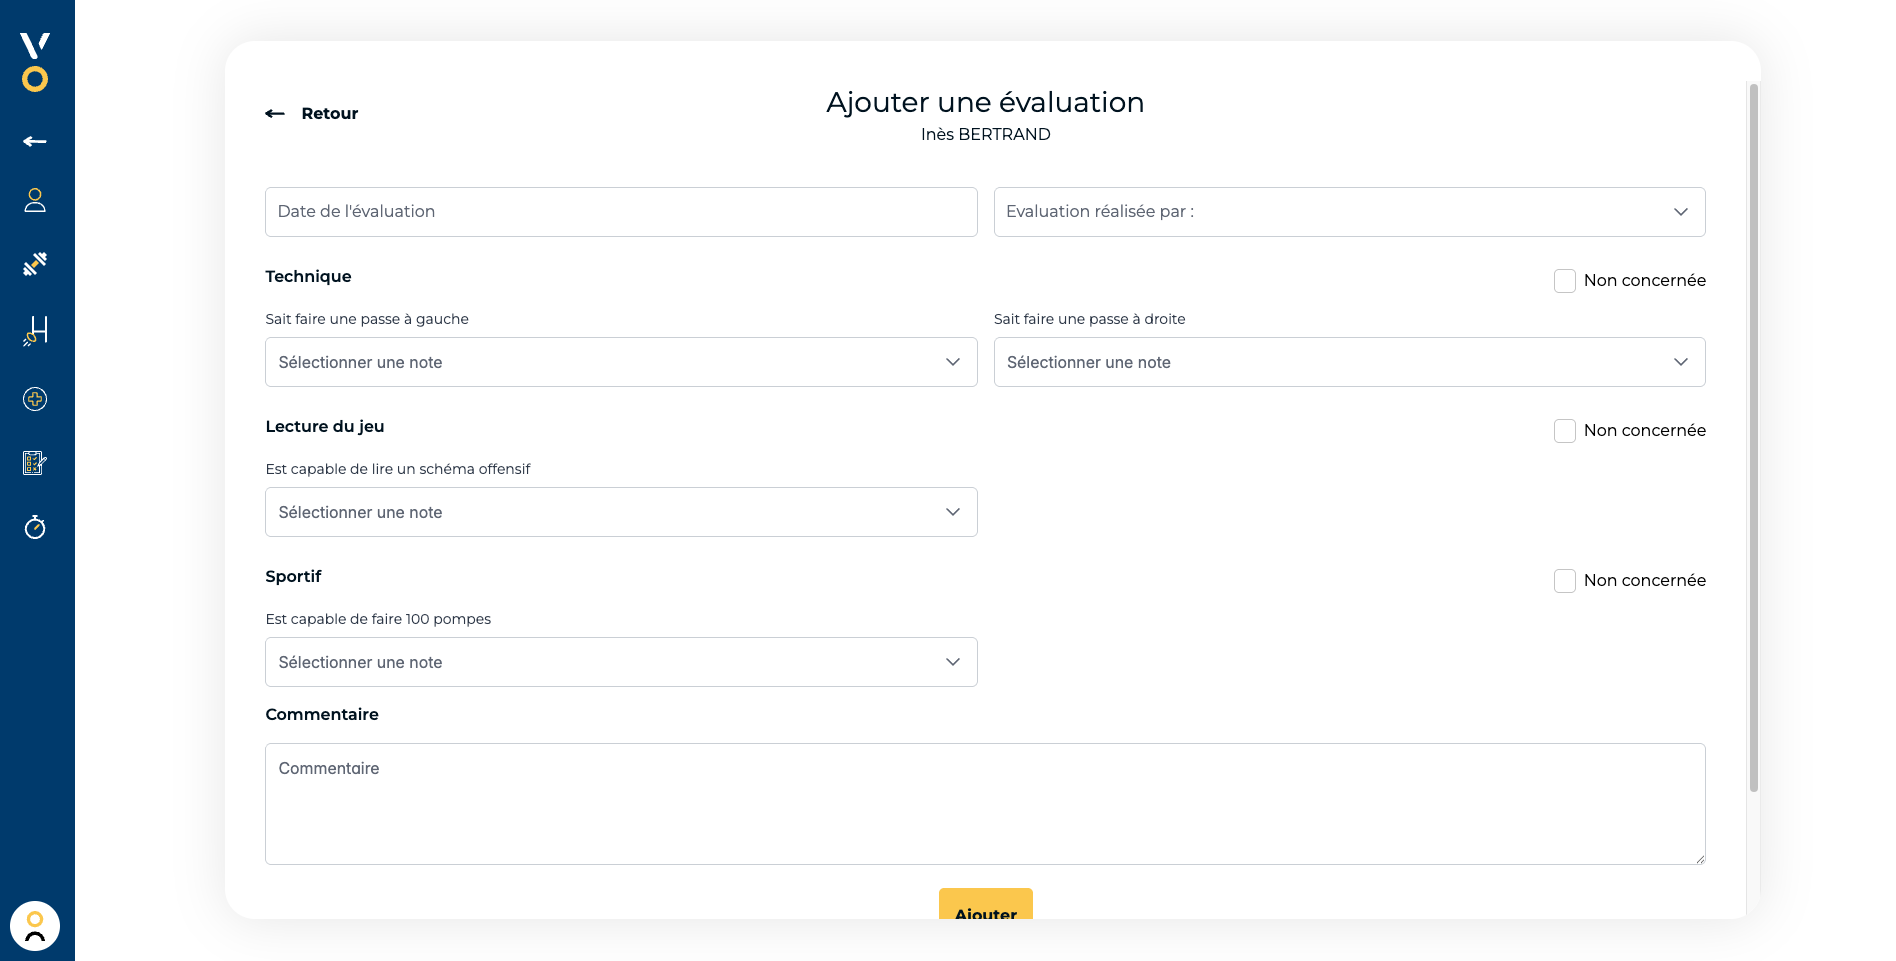The image size is (1896, 961).
Task: Click the Date de l'évaluation field
Action: 620,212
